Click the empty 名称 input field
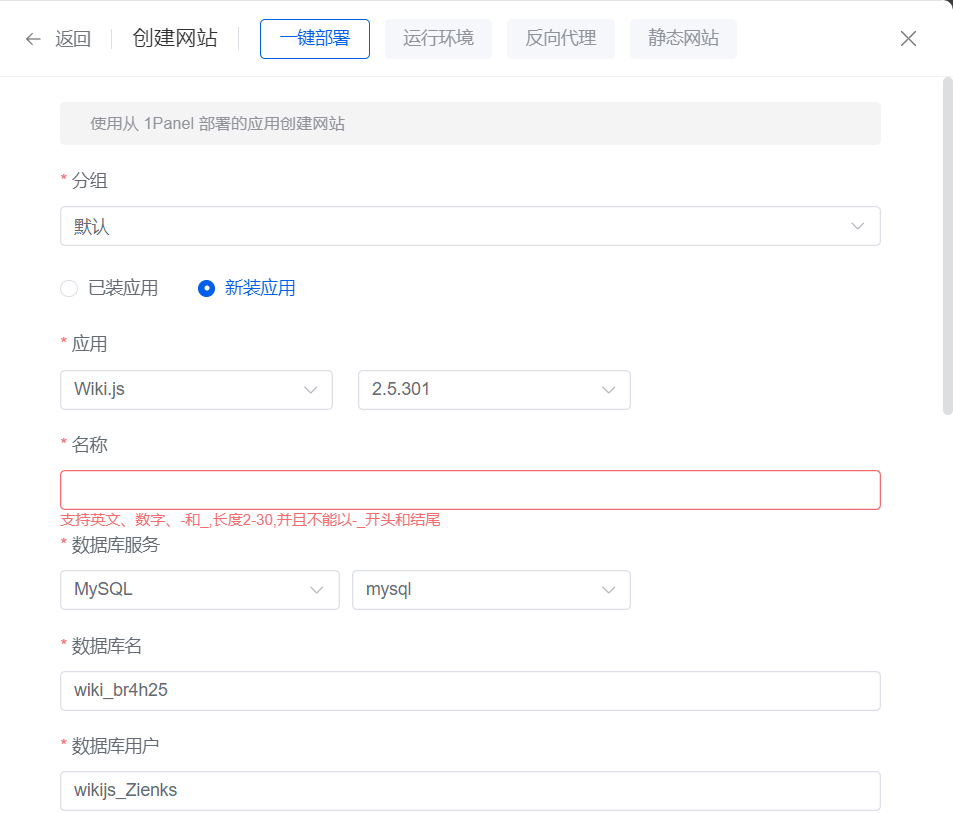 click(470, 490)
